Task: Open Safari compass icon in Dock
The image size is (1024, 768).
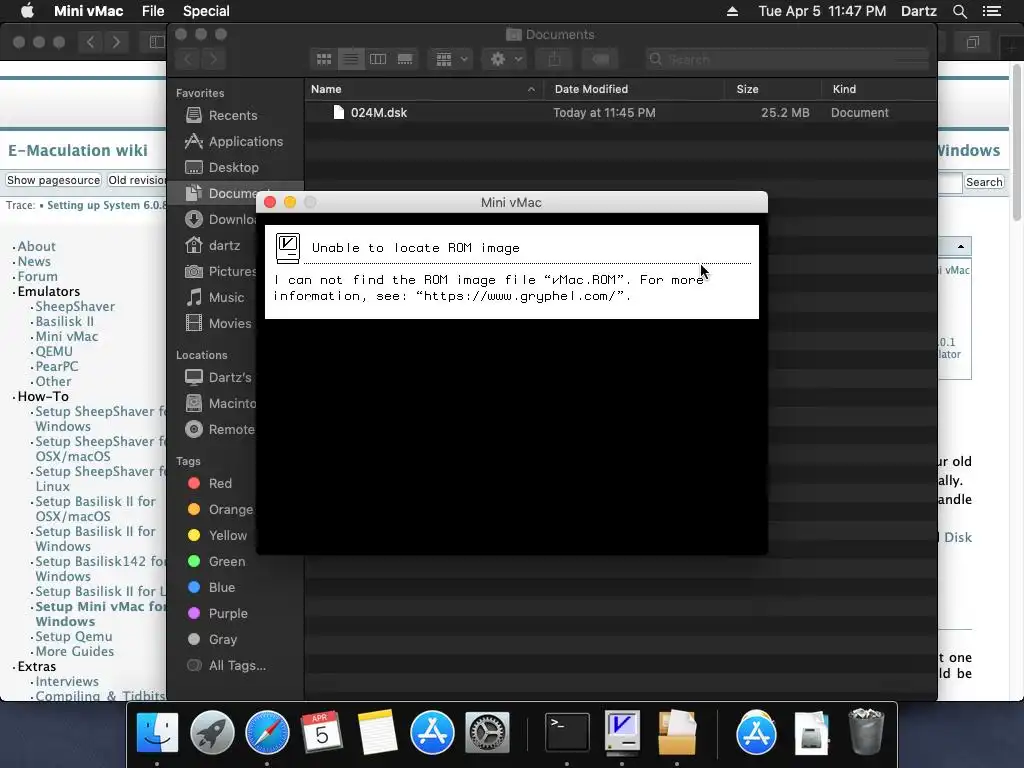Action: [267, 733]
